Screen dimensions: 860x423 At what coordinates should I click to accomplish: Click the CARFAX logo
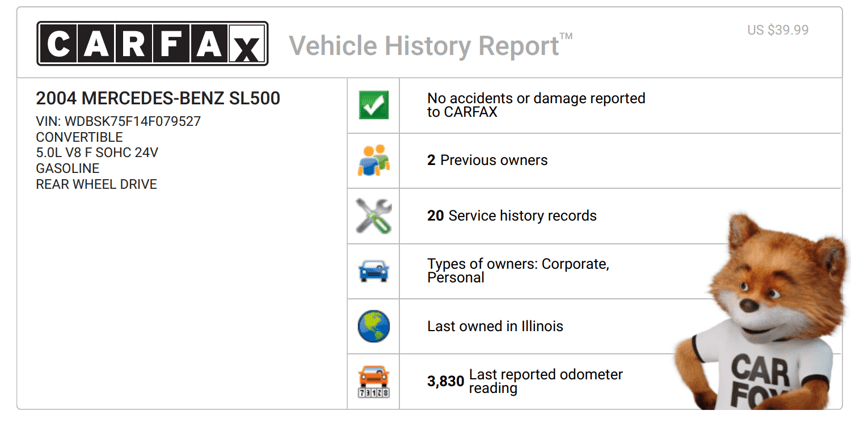pyautogui.click(x=152, y=44)
